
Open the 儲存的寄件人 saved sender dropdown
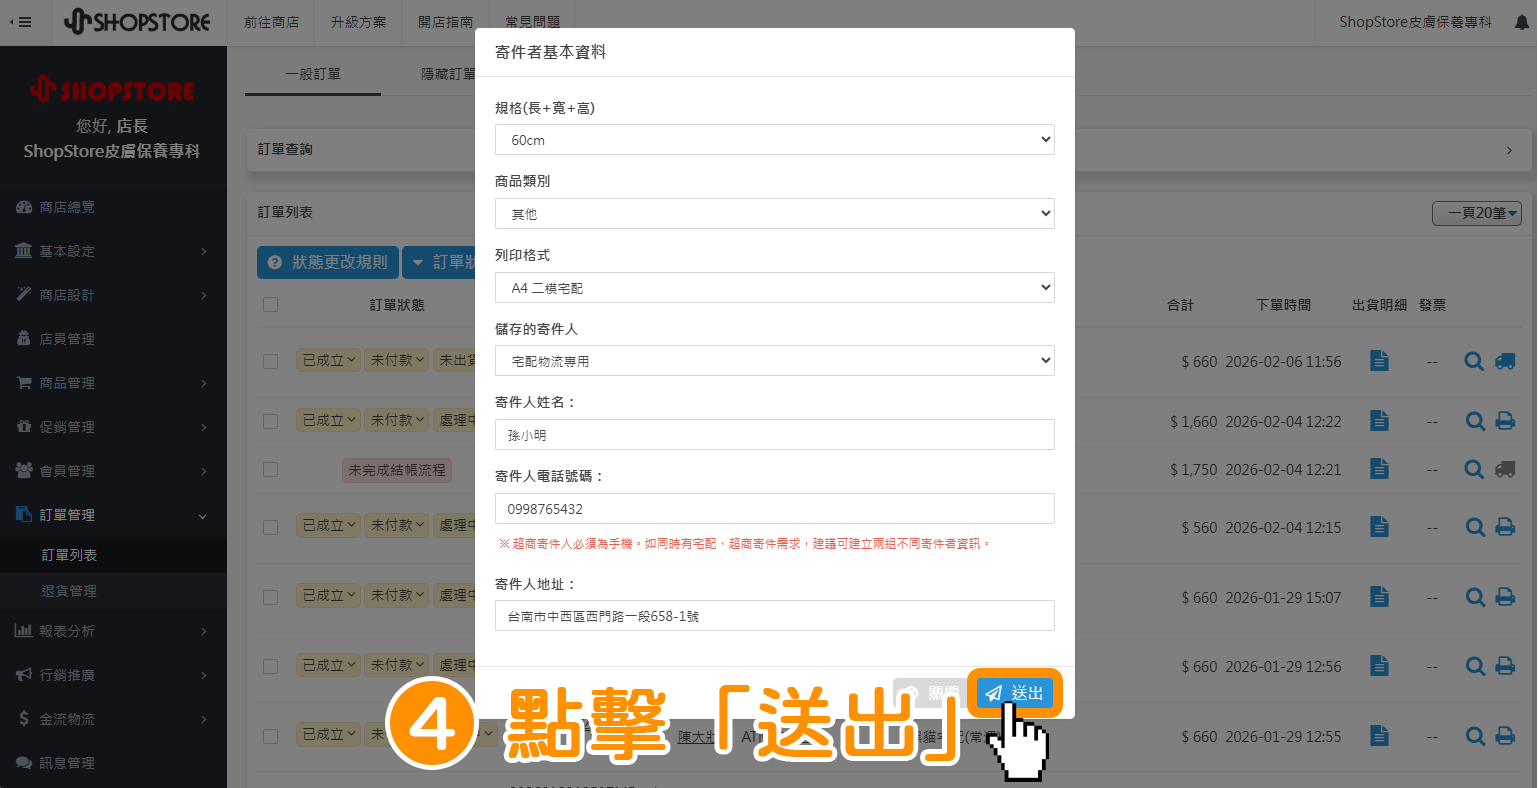tap(774, 361)
